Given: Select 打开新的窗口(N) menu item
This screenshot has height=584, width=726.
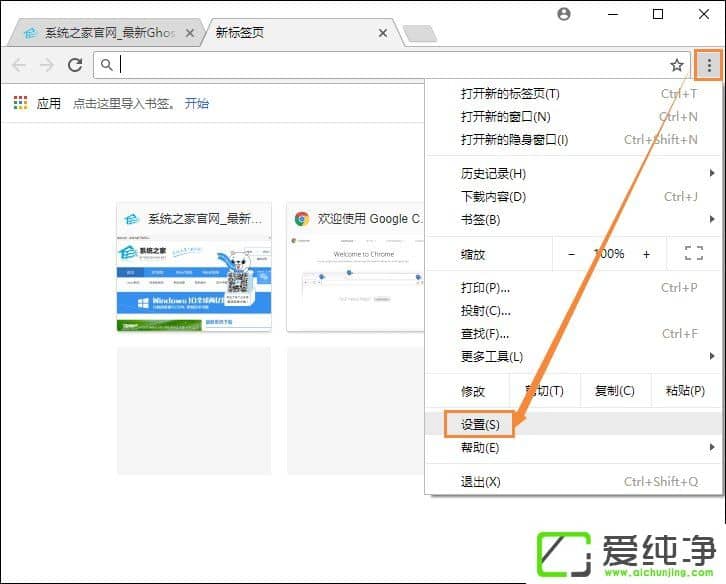Looking at the screenshot, I should 574,117.
